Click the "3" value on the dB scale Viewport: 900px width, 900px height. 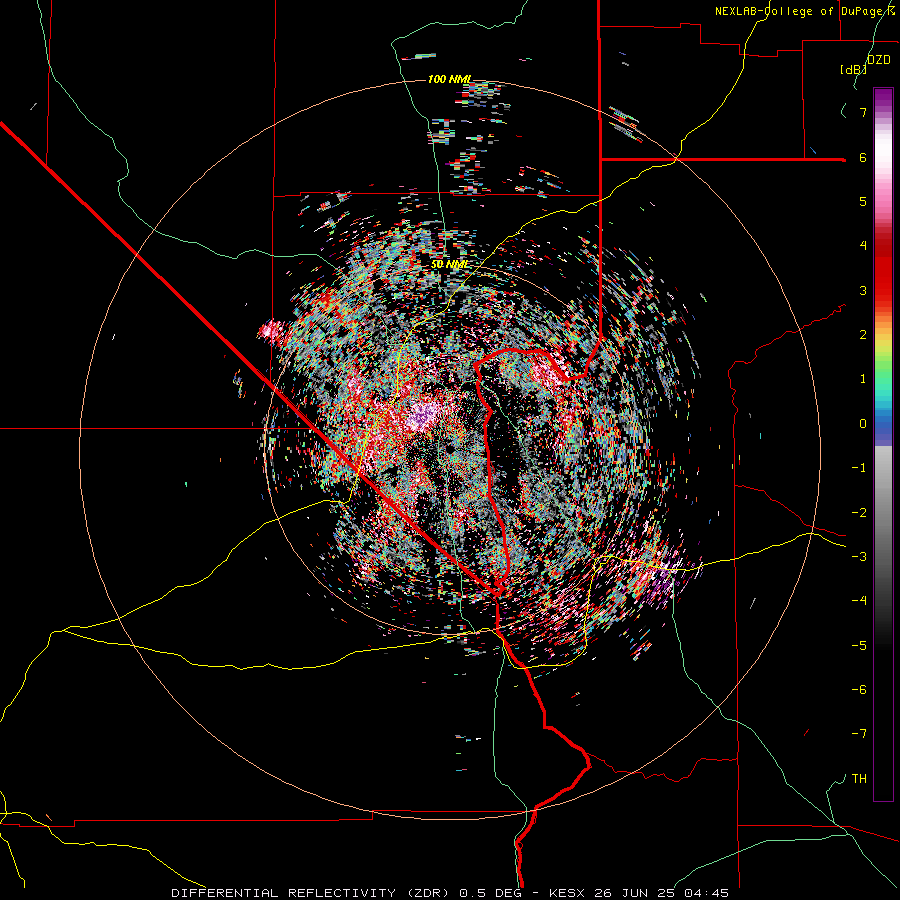click(x=863, y=290)
